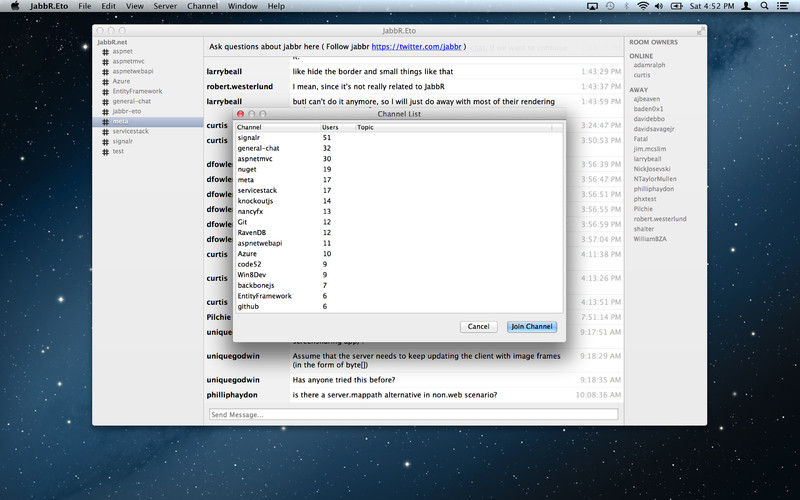Select Git channel row
The height and width of the screenshot is (500, 800).
coord(399,222)
